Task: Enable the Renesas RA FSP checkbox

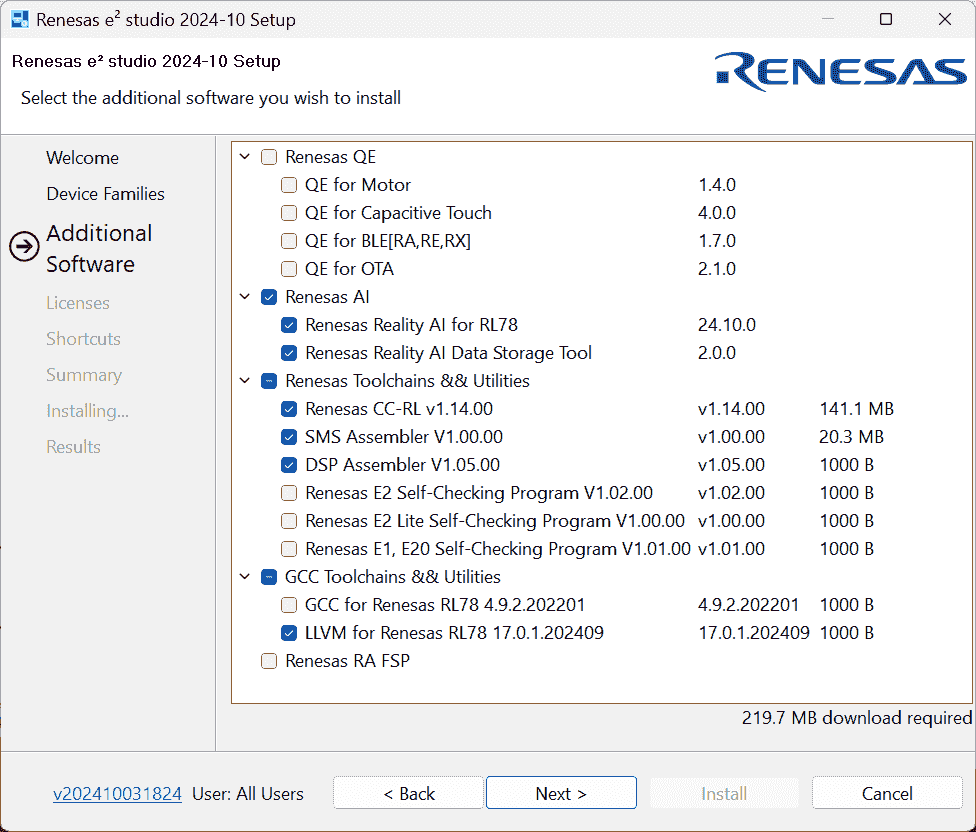Action: (269, 661)
